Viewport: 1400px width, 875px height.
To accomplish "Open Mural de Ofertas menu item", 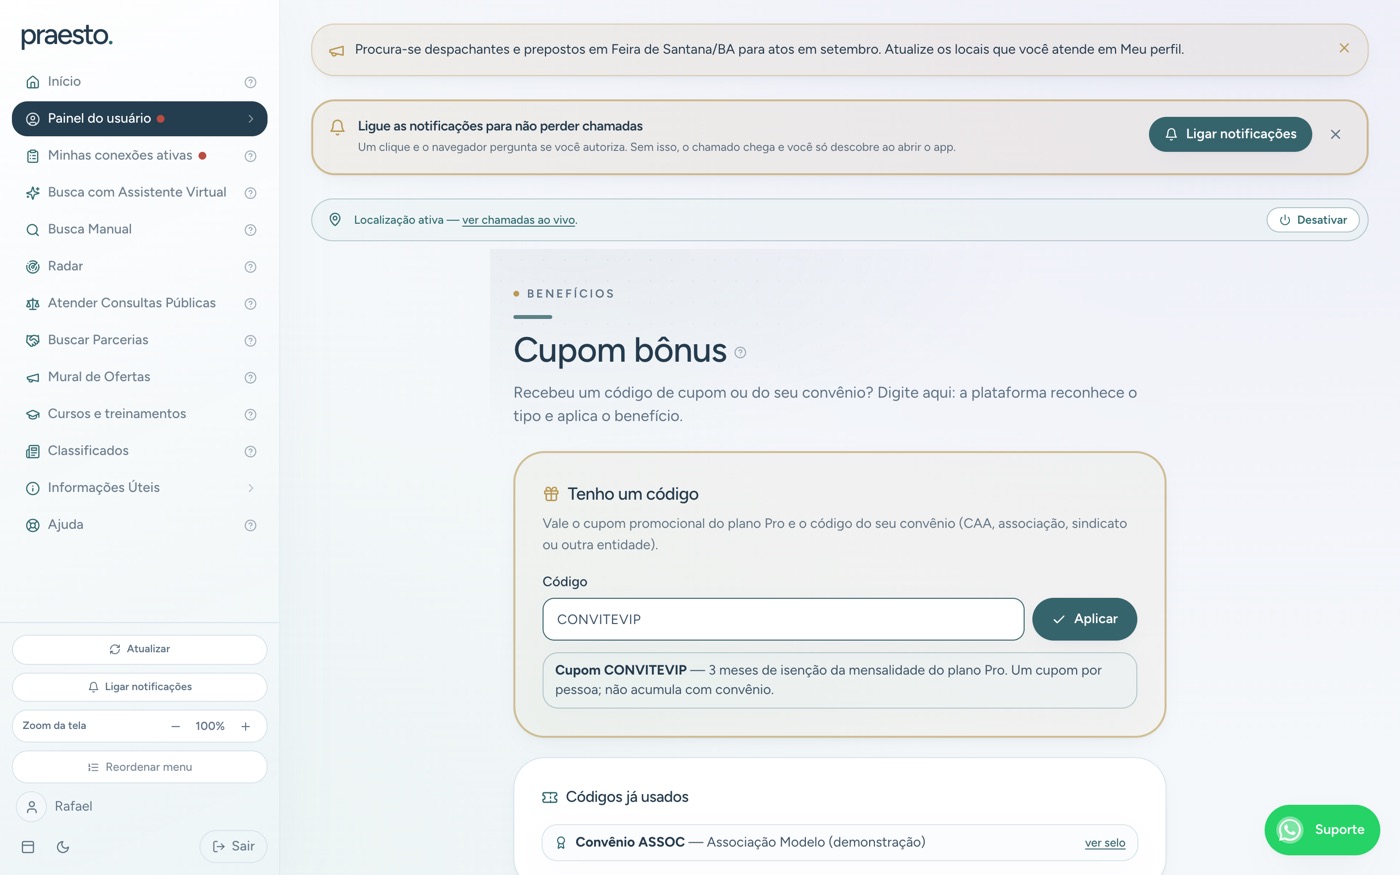I will pyautogui.click(x=139, y=378).
